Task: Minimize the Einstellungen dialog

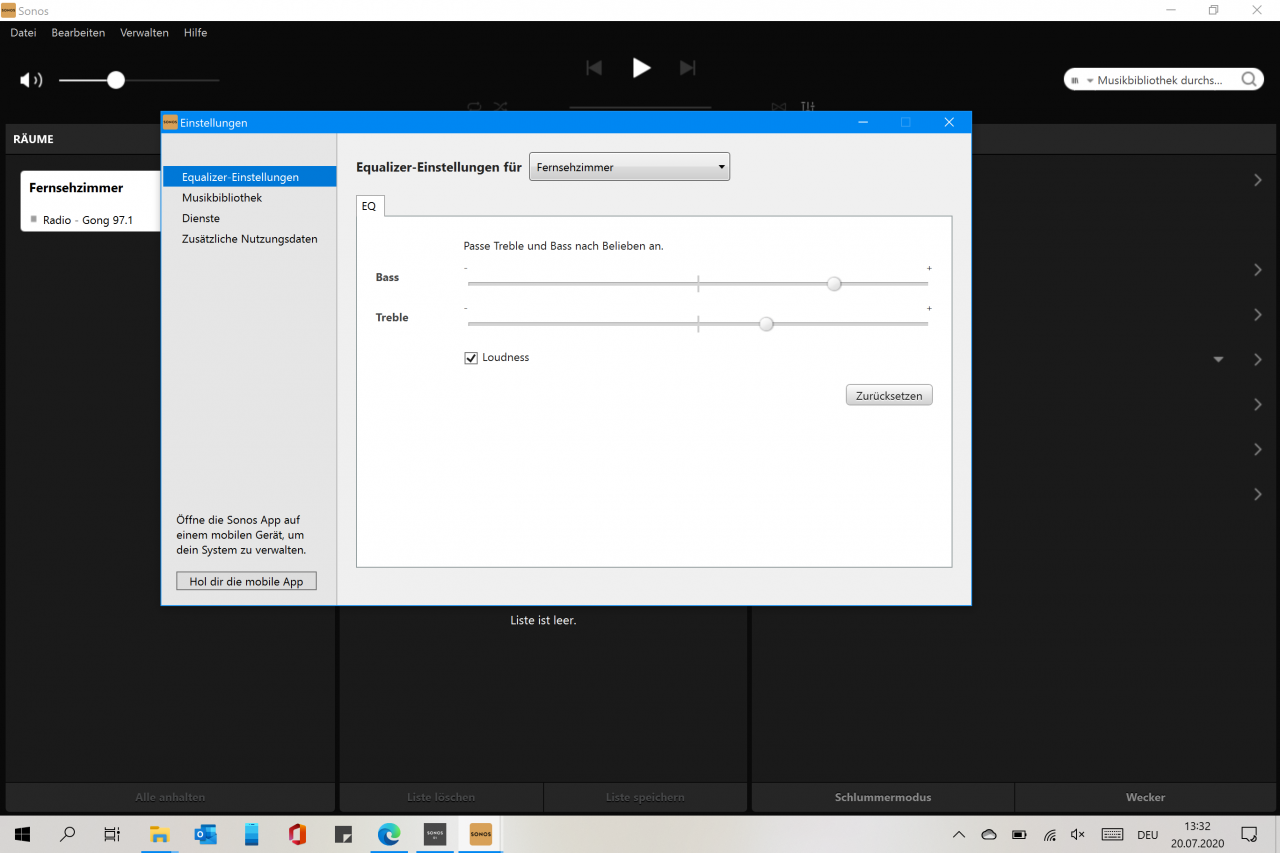Action: [862, 122]
